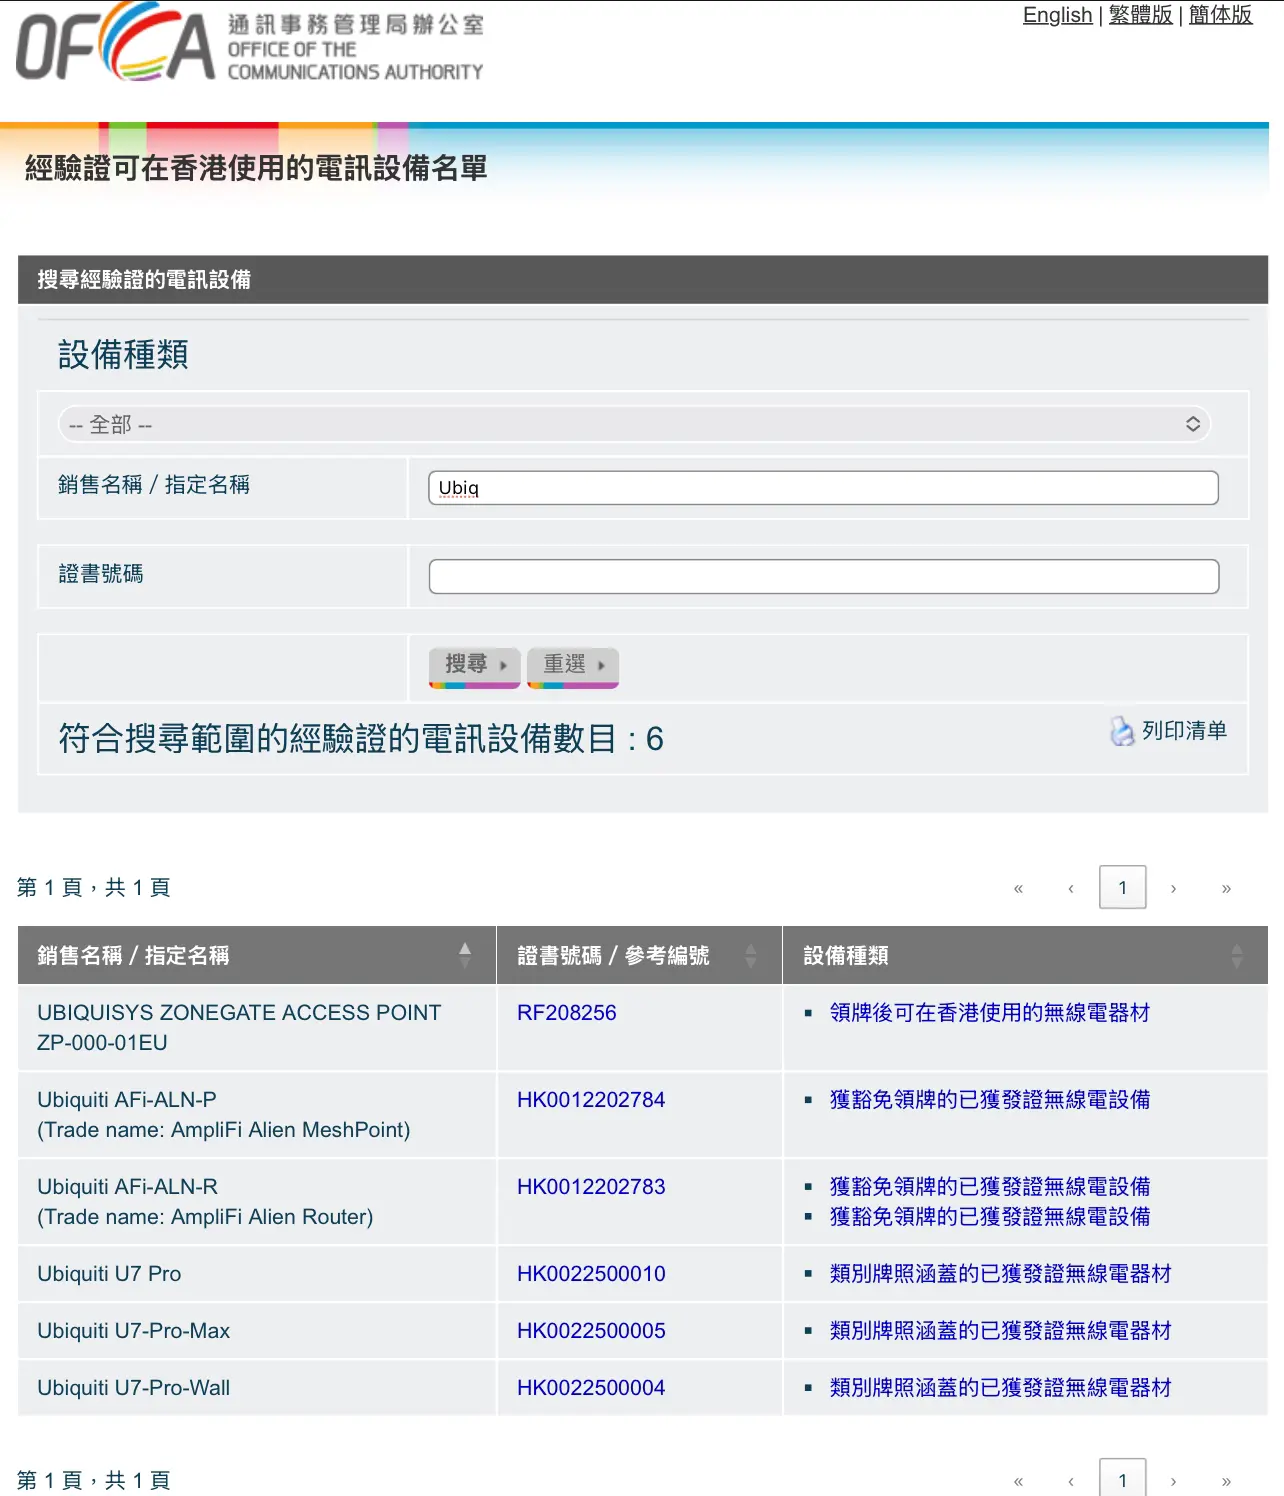Open UBIQUISYS ZONEGATE ACCESS POINT entry
Viewport: 1284px width, 1496px height.
pos(239,1027)
